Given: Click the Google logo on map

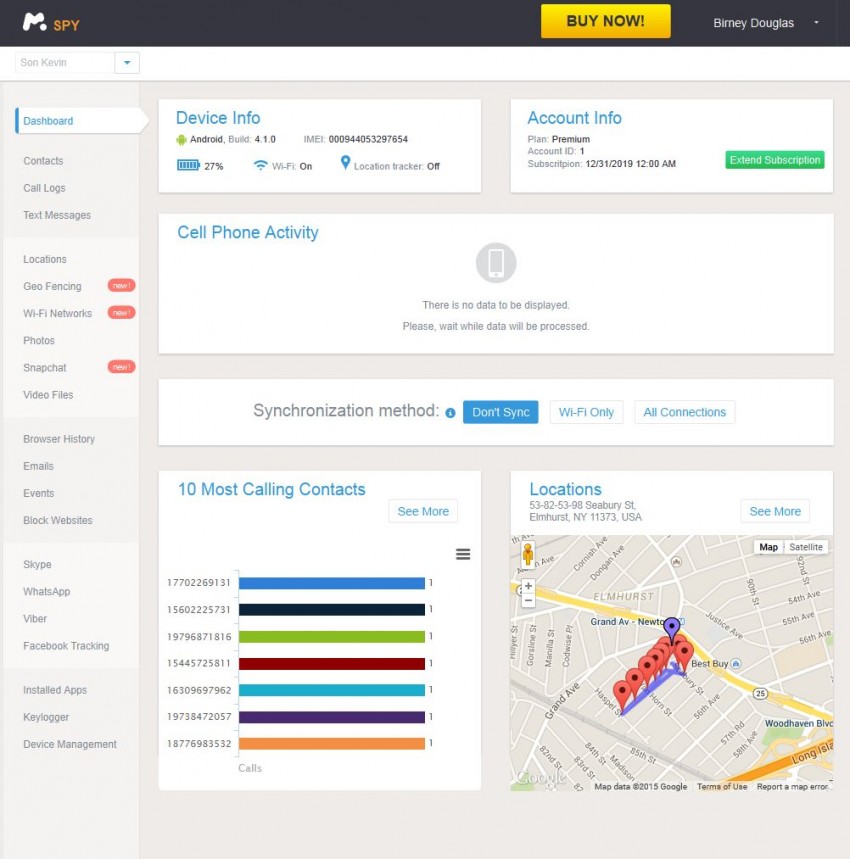Looking at the screenshot, I should (541, 778).
